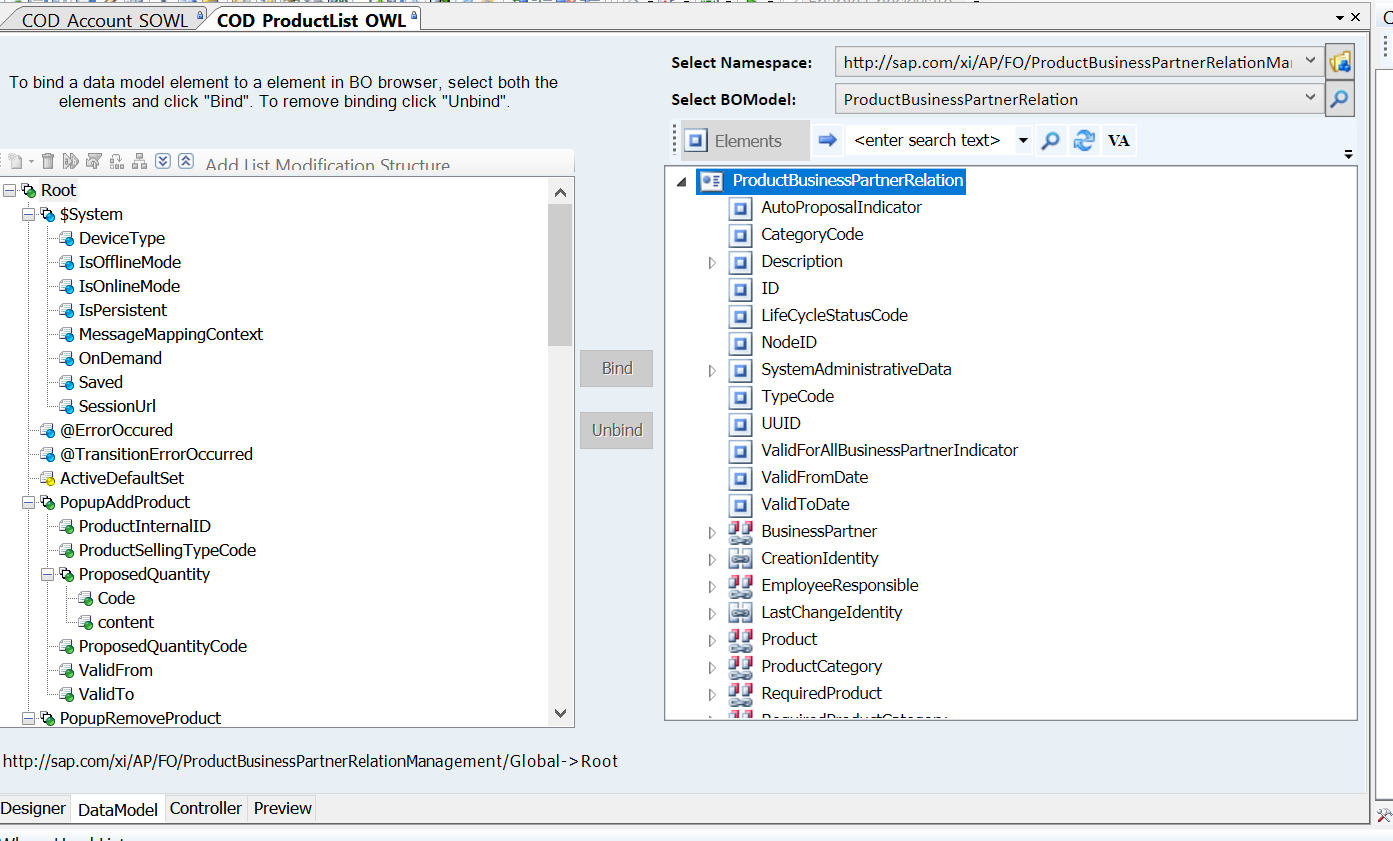
Task: Collapse the Root node in data model tree
Action: coord(9,190)
